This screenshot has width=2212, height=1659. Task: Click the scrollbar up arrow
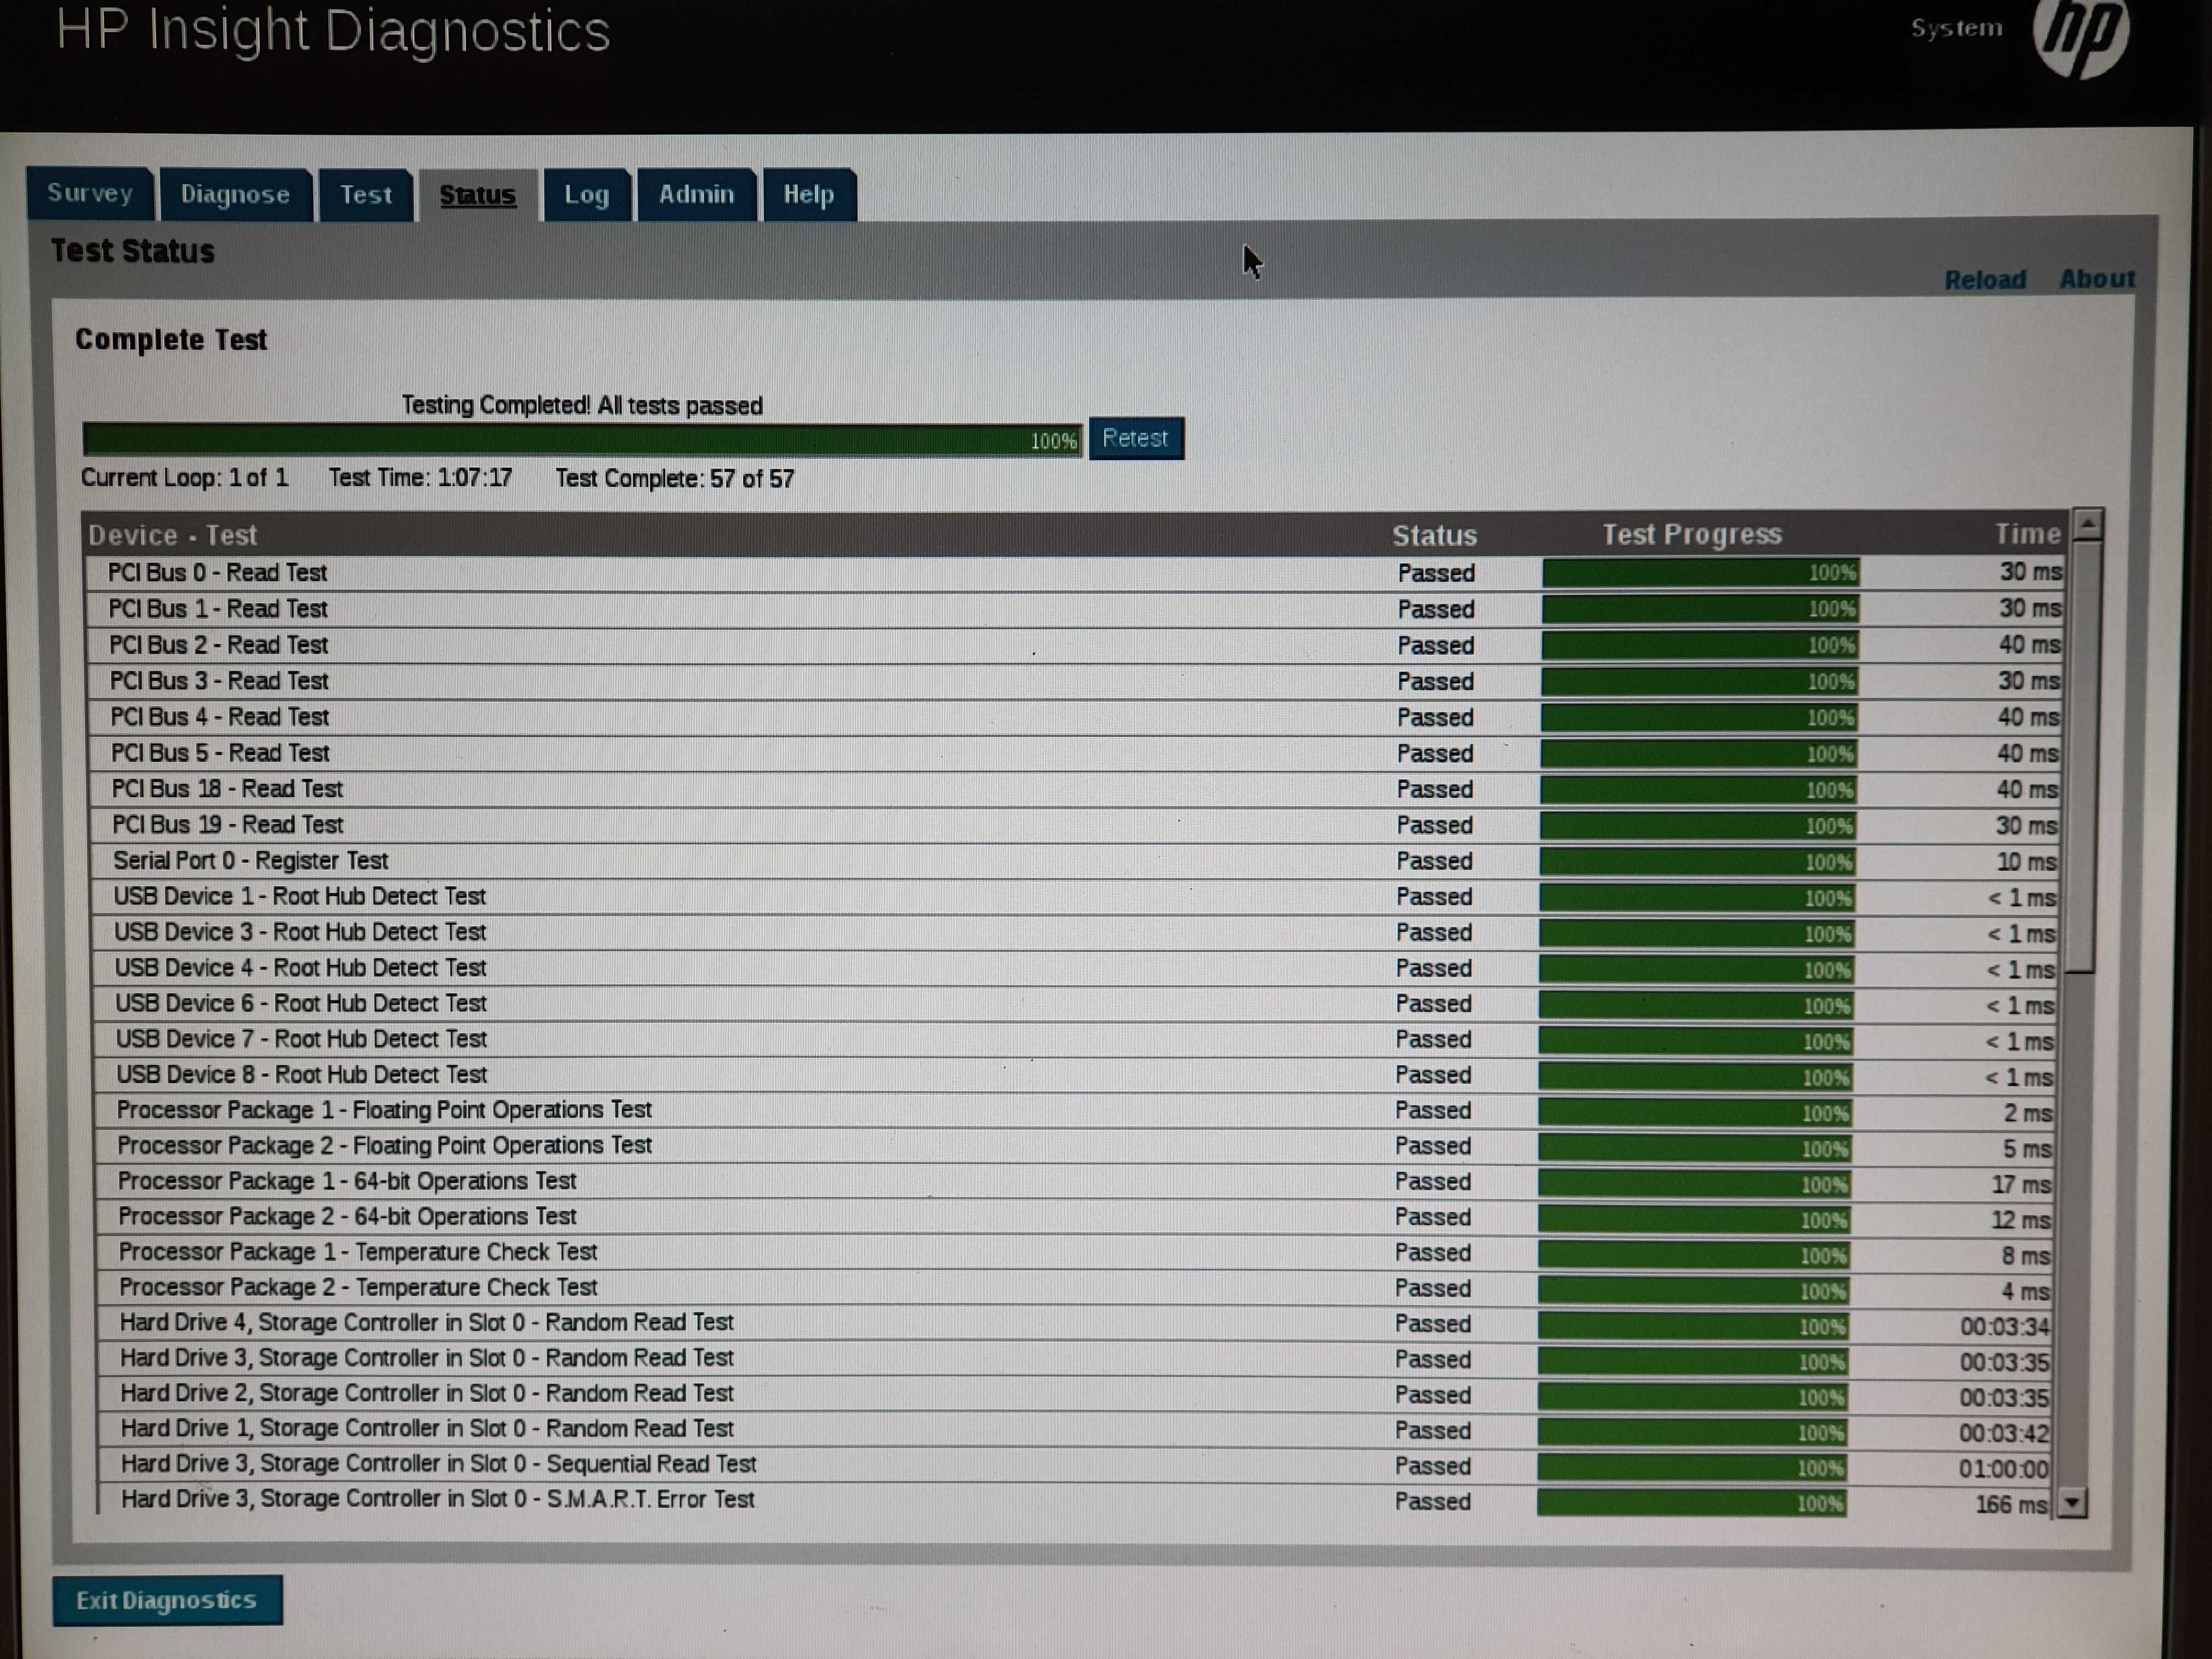[2088, 524]
